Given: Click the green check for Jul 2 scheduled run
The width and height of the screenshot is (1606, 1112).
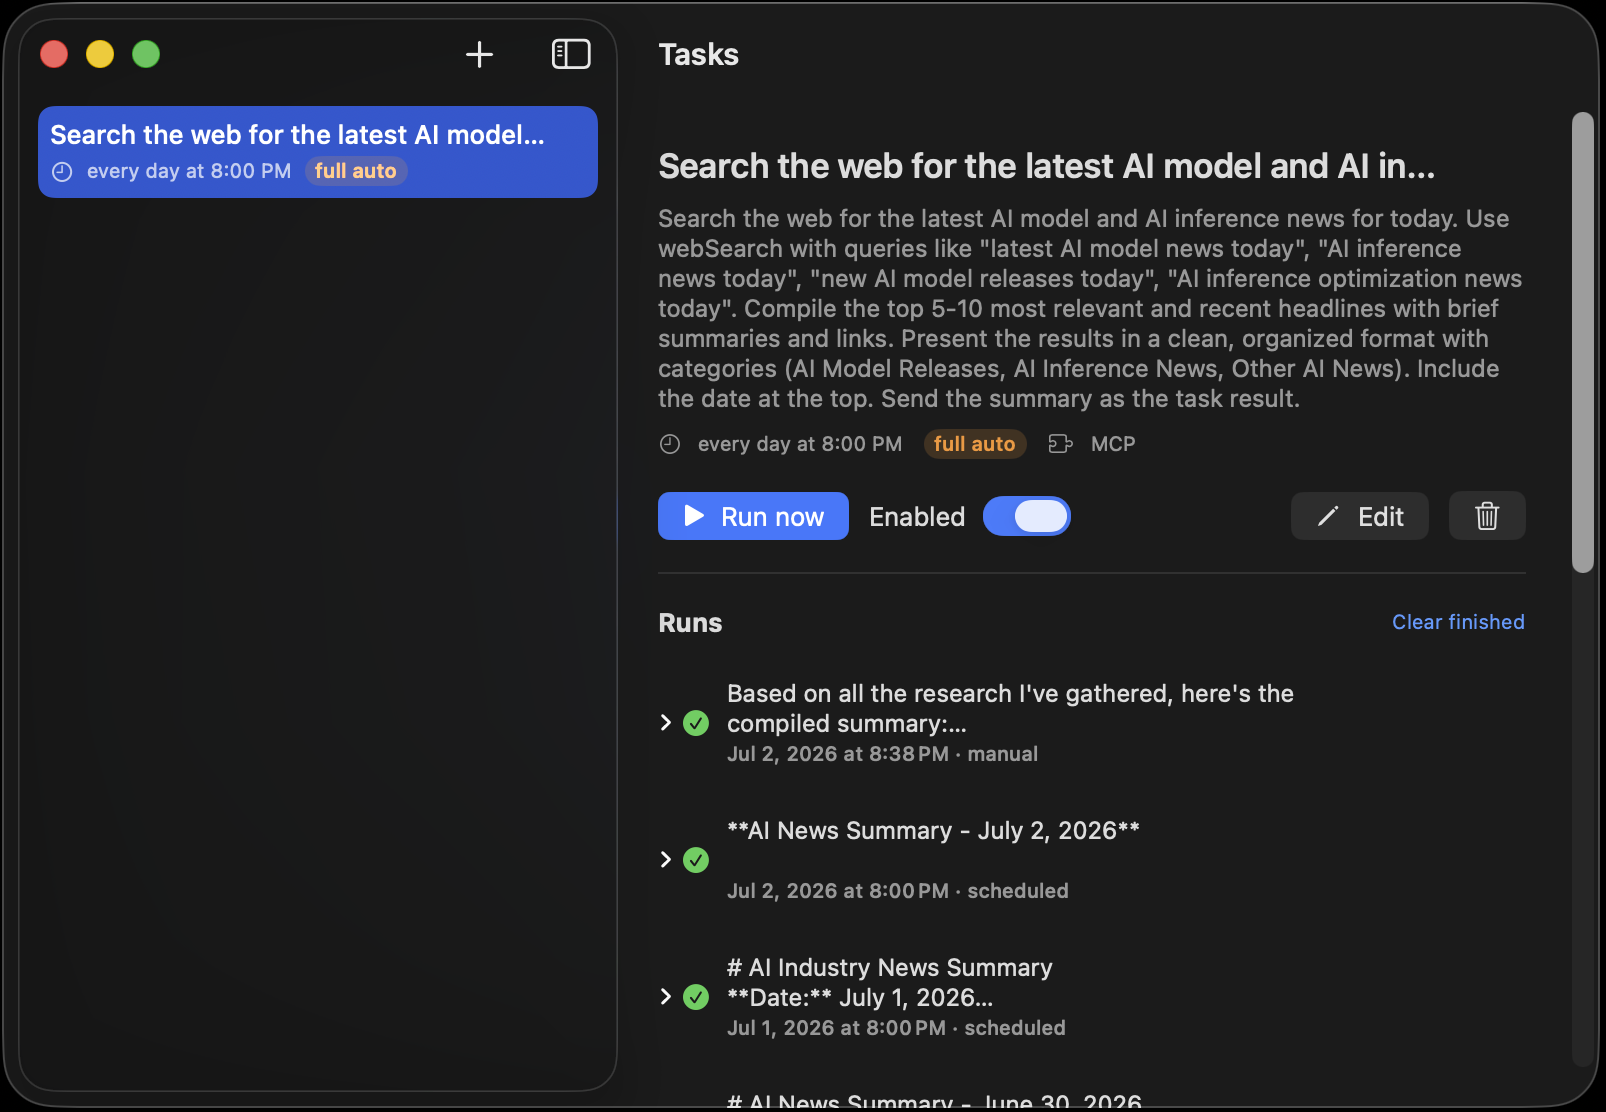Looking at the screenshot, I should tap(696, 860).
